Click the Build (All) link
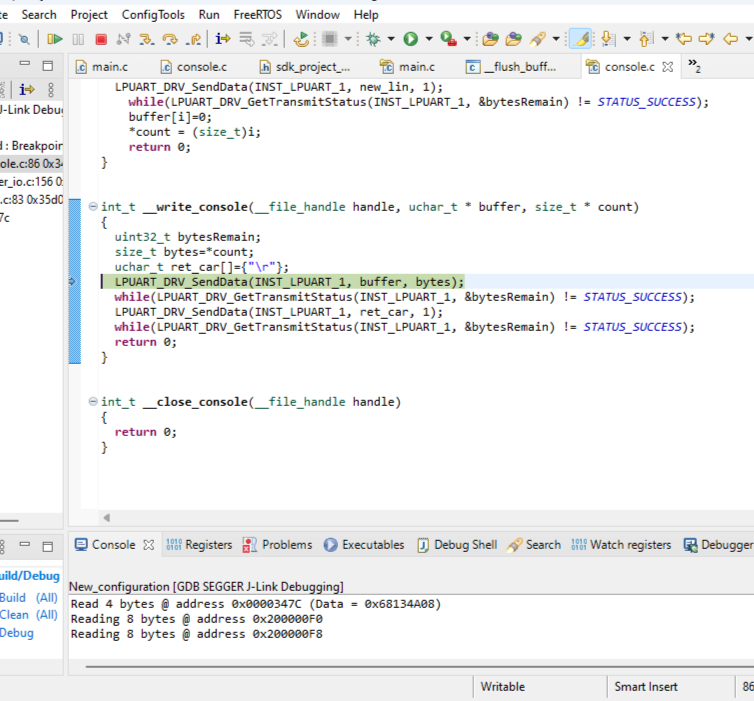The image size is (754, 701). [29, 598]
